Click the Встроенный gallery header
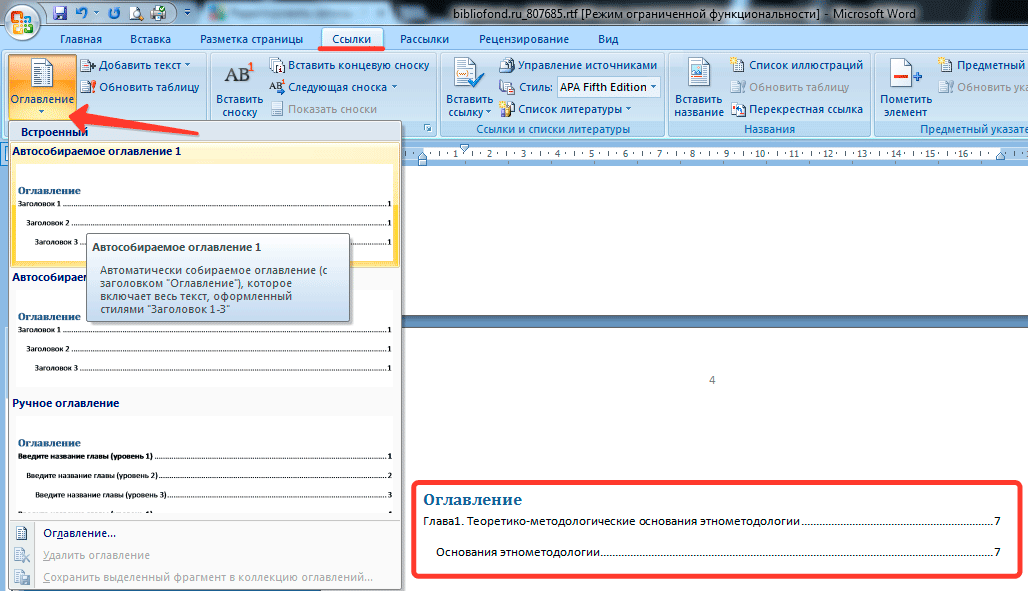 tap(205, 132)
